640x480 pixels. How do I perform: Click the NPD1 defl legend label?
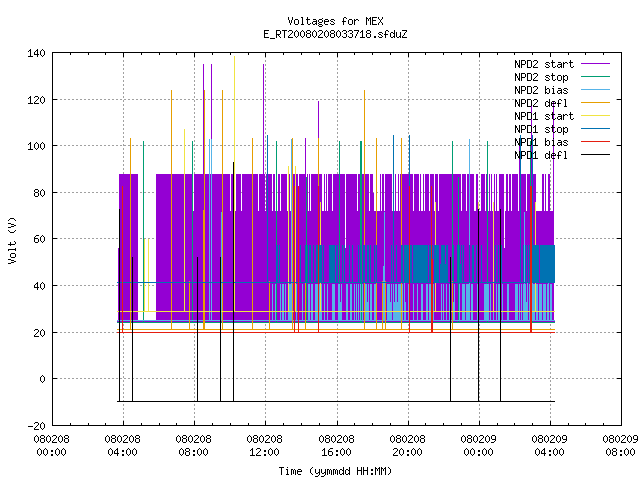[541, 155]
